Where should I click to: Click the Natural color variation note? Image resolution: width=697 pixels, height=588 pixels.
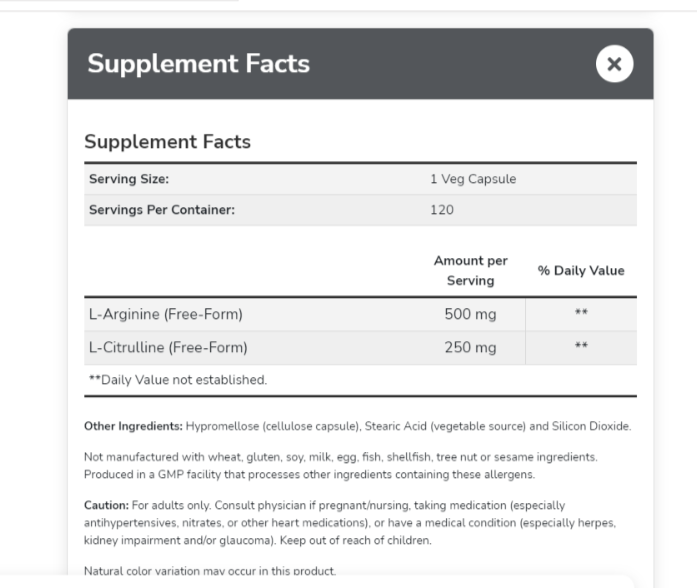(210, 572)
